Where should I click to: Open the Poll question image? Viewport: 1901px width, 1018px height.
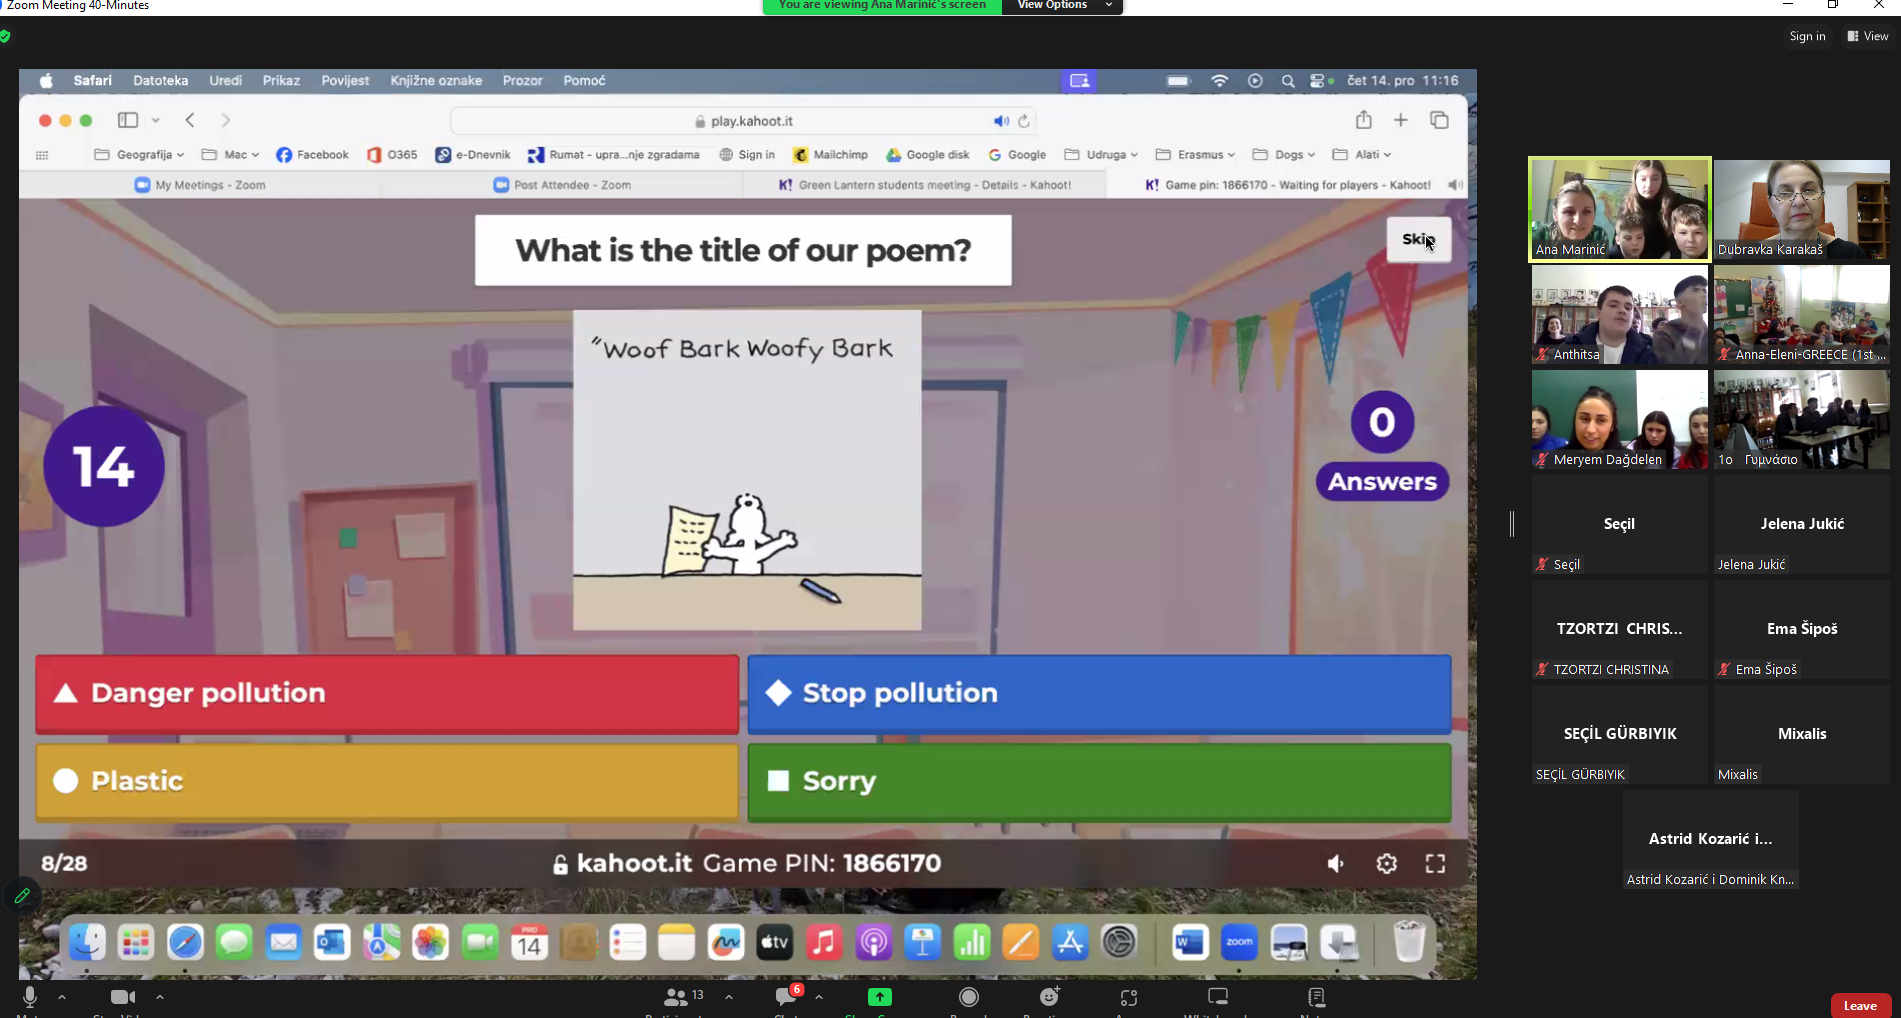747,470
